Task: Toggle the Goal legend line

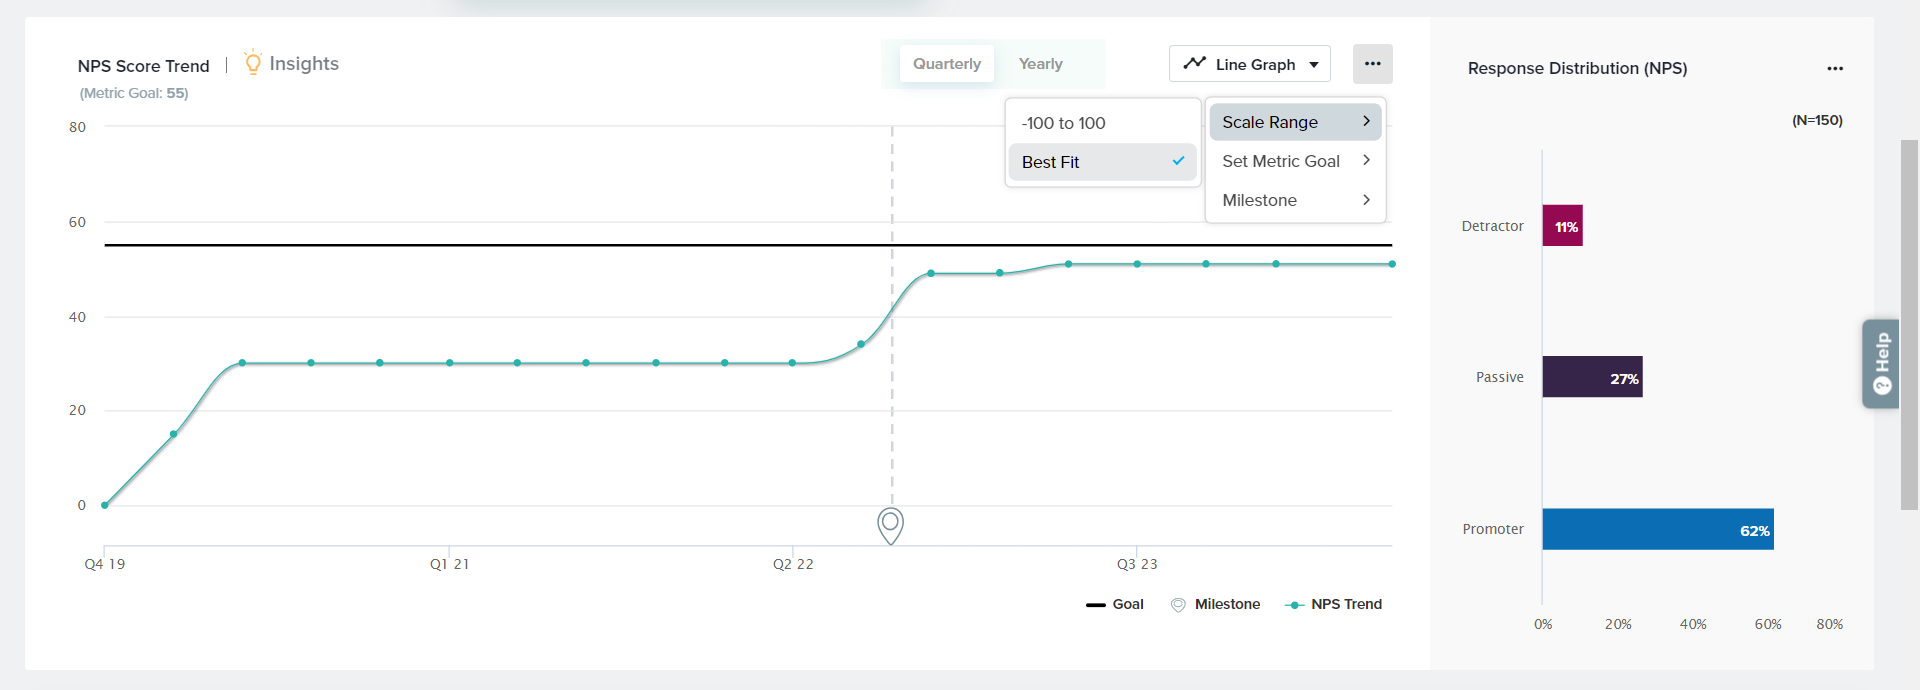Action: (1114, 605)
